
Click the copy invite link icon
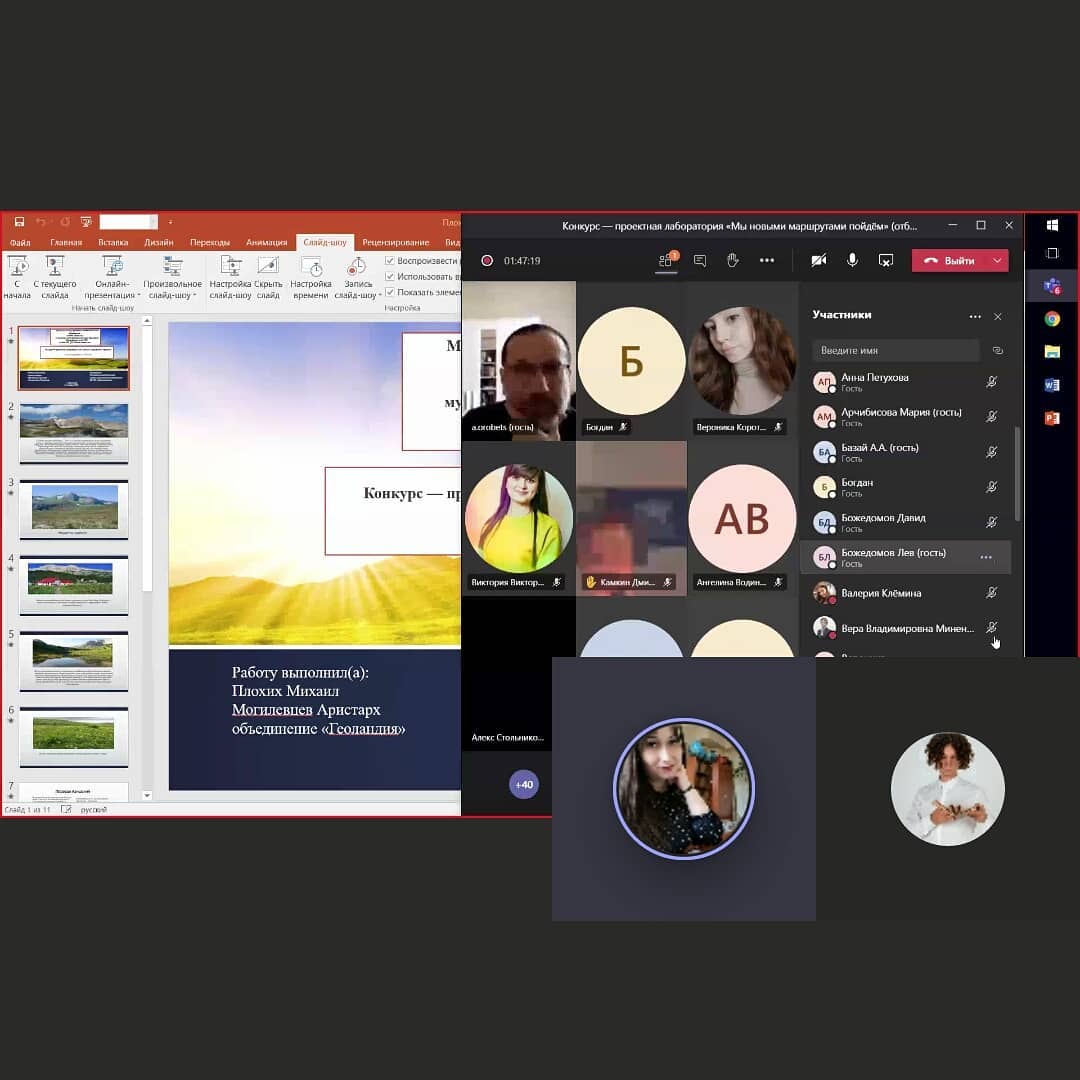click(x=997, y=351)
